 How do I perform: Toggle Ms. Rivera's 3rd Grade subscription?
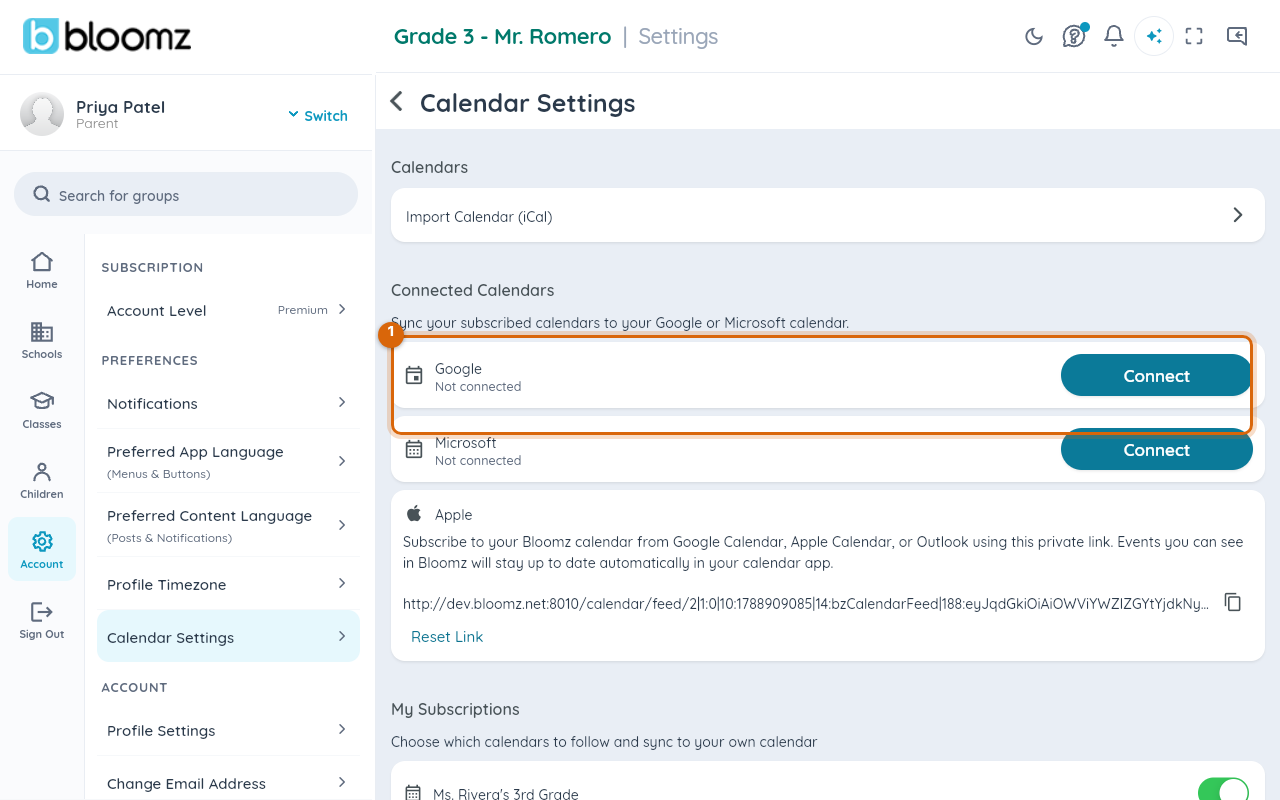coord(1223,790)
